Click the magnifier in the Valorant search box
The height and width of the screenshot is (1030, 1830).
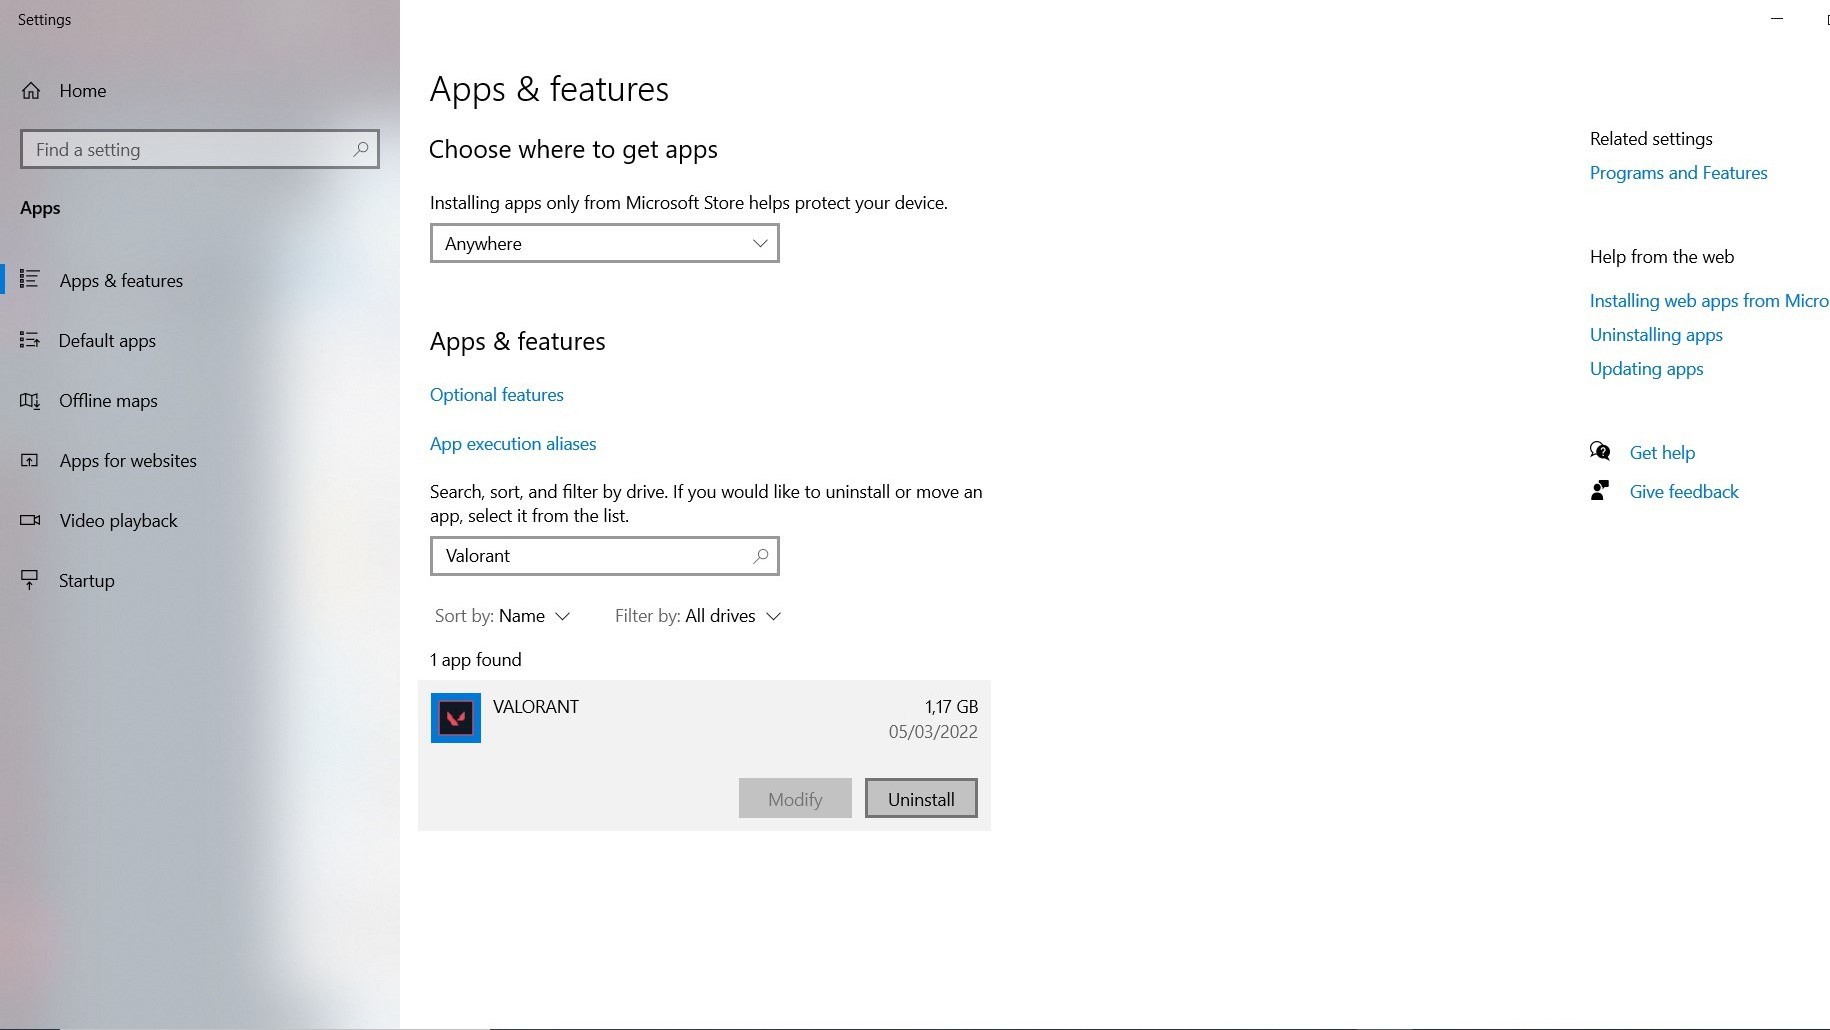pyautogui.click(x=761, y=556)
